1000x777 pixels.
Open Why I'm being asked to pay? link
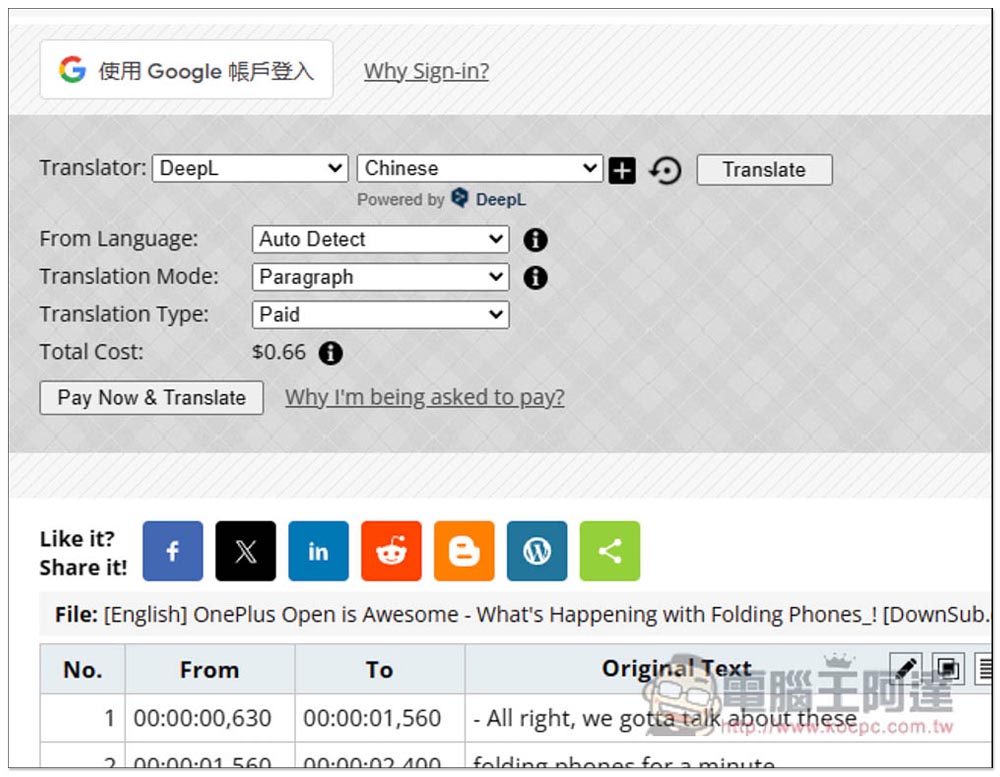425,397
